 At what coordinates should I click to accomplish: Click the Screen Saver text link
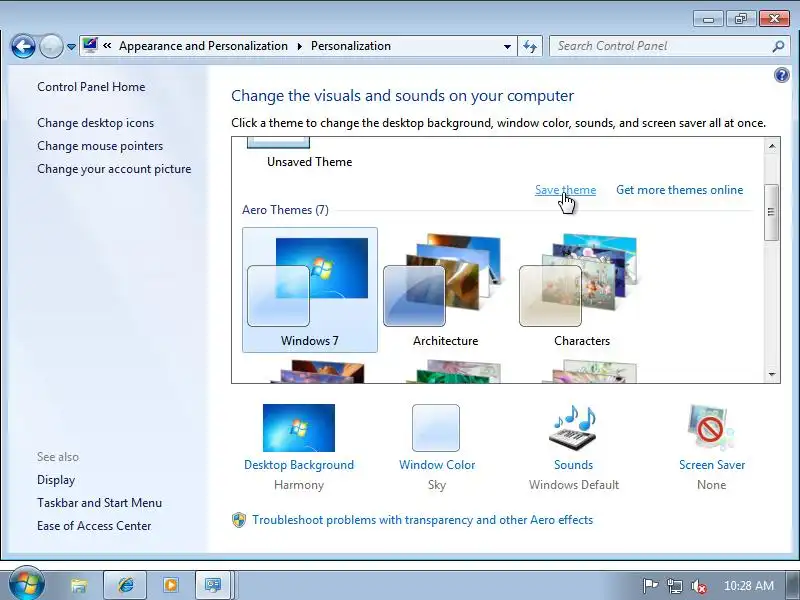coord(712,465)
